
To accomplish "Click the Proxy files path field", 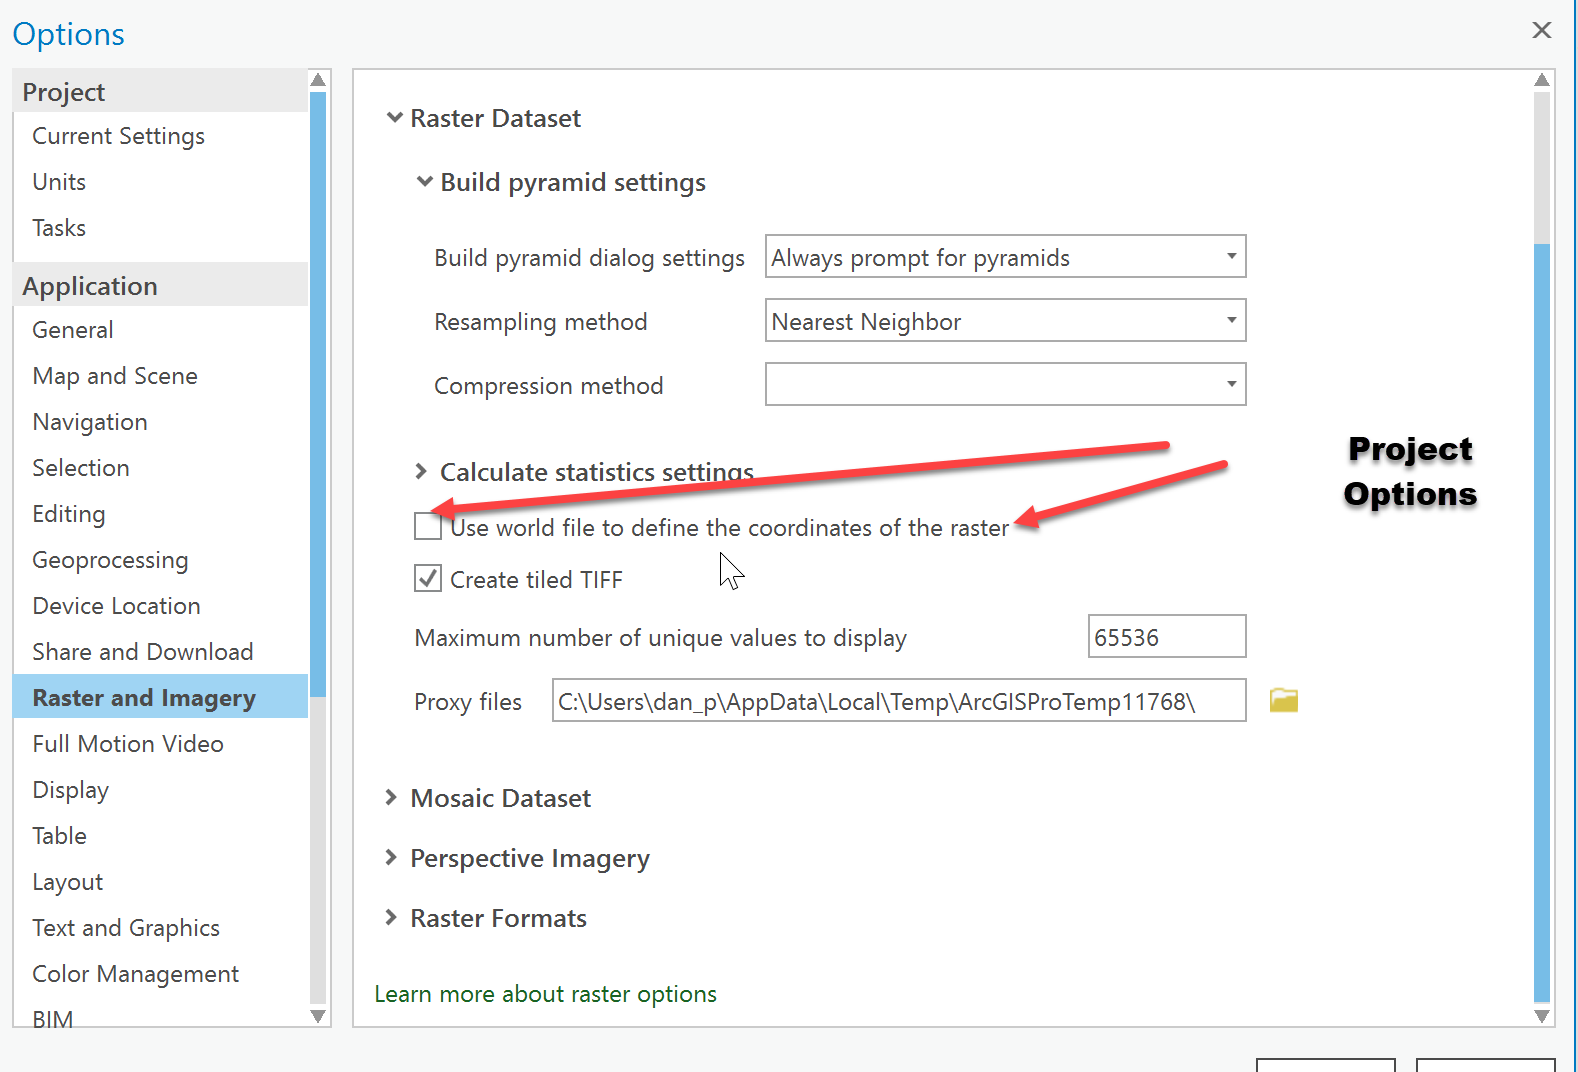I will pyautogui.click(x=898, y=701).
